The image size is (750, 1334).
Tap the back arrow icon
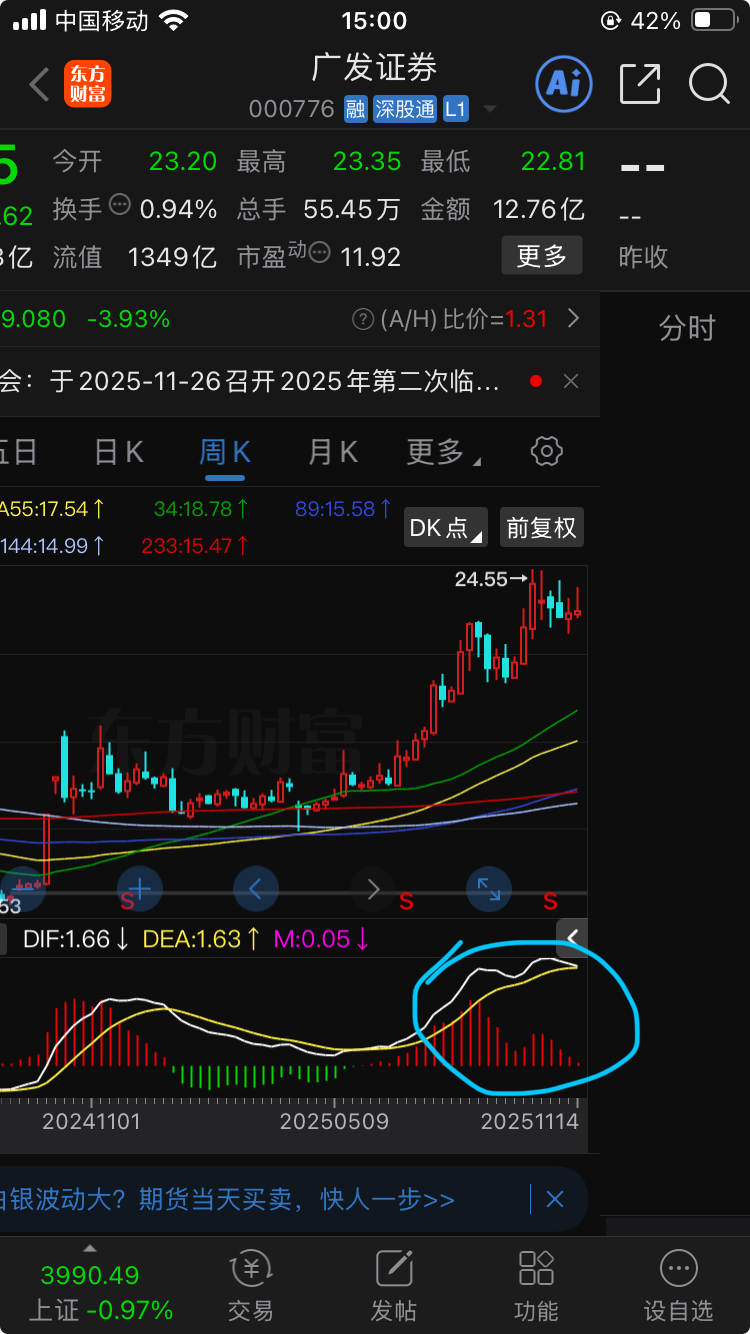(40, 85)
